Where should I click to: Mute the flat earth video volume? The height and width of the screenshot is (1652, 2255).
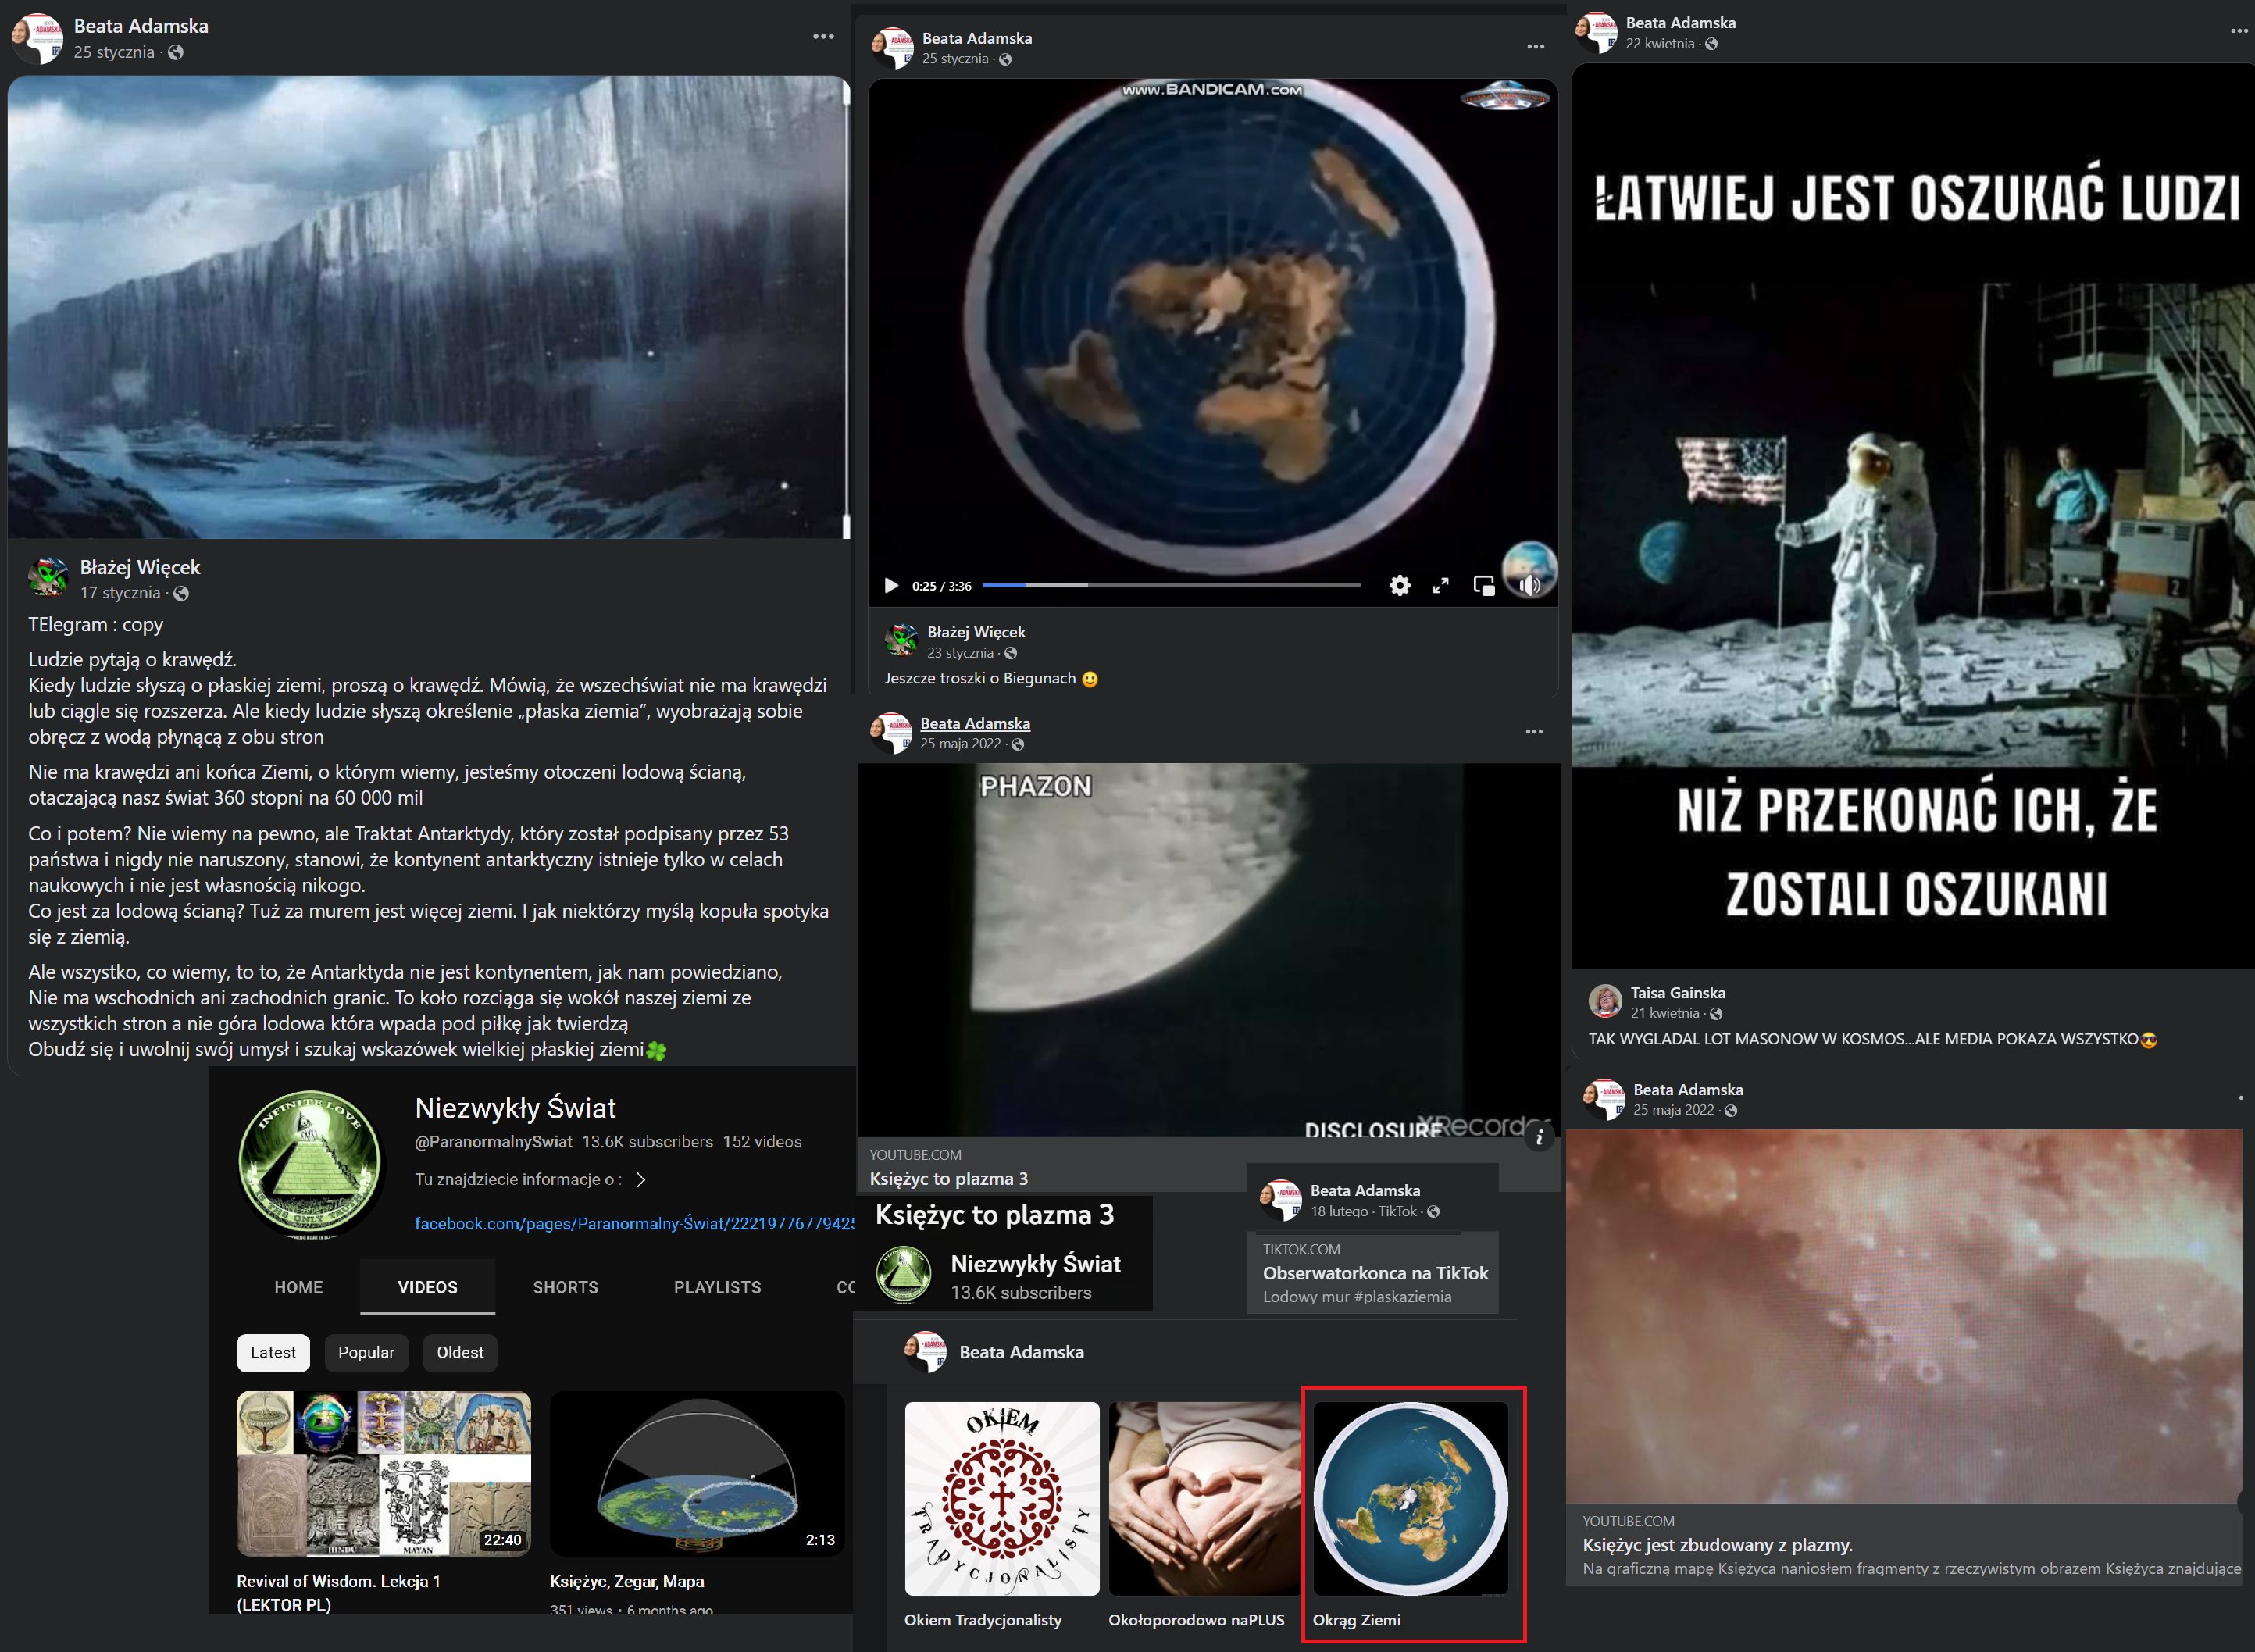tap(1530, 585)
